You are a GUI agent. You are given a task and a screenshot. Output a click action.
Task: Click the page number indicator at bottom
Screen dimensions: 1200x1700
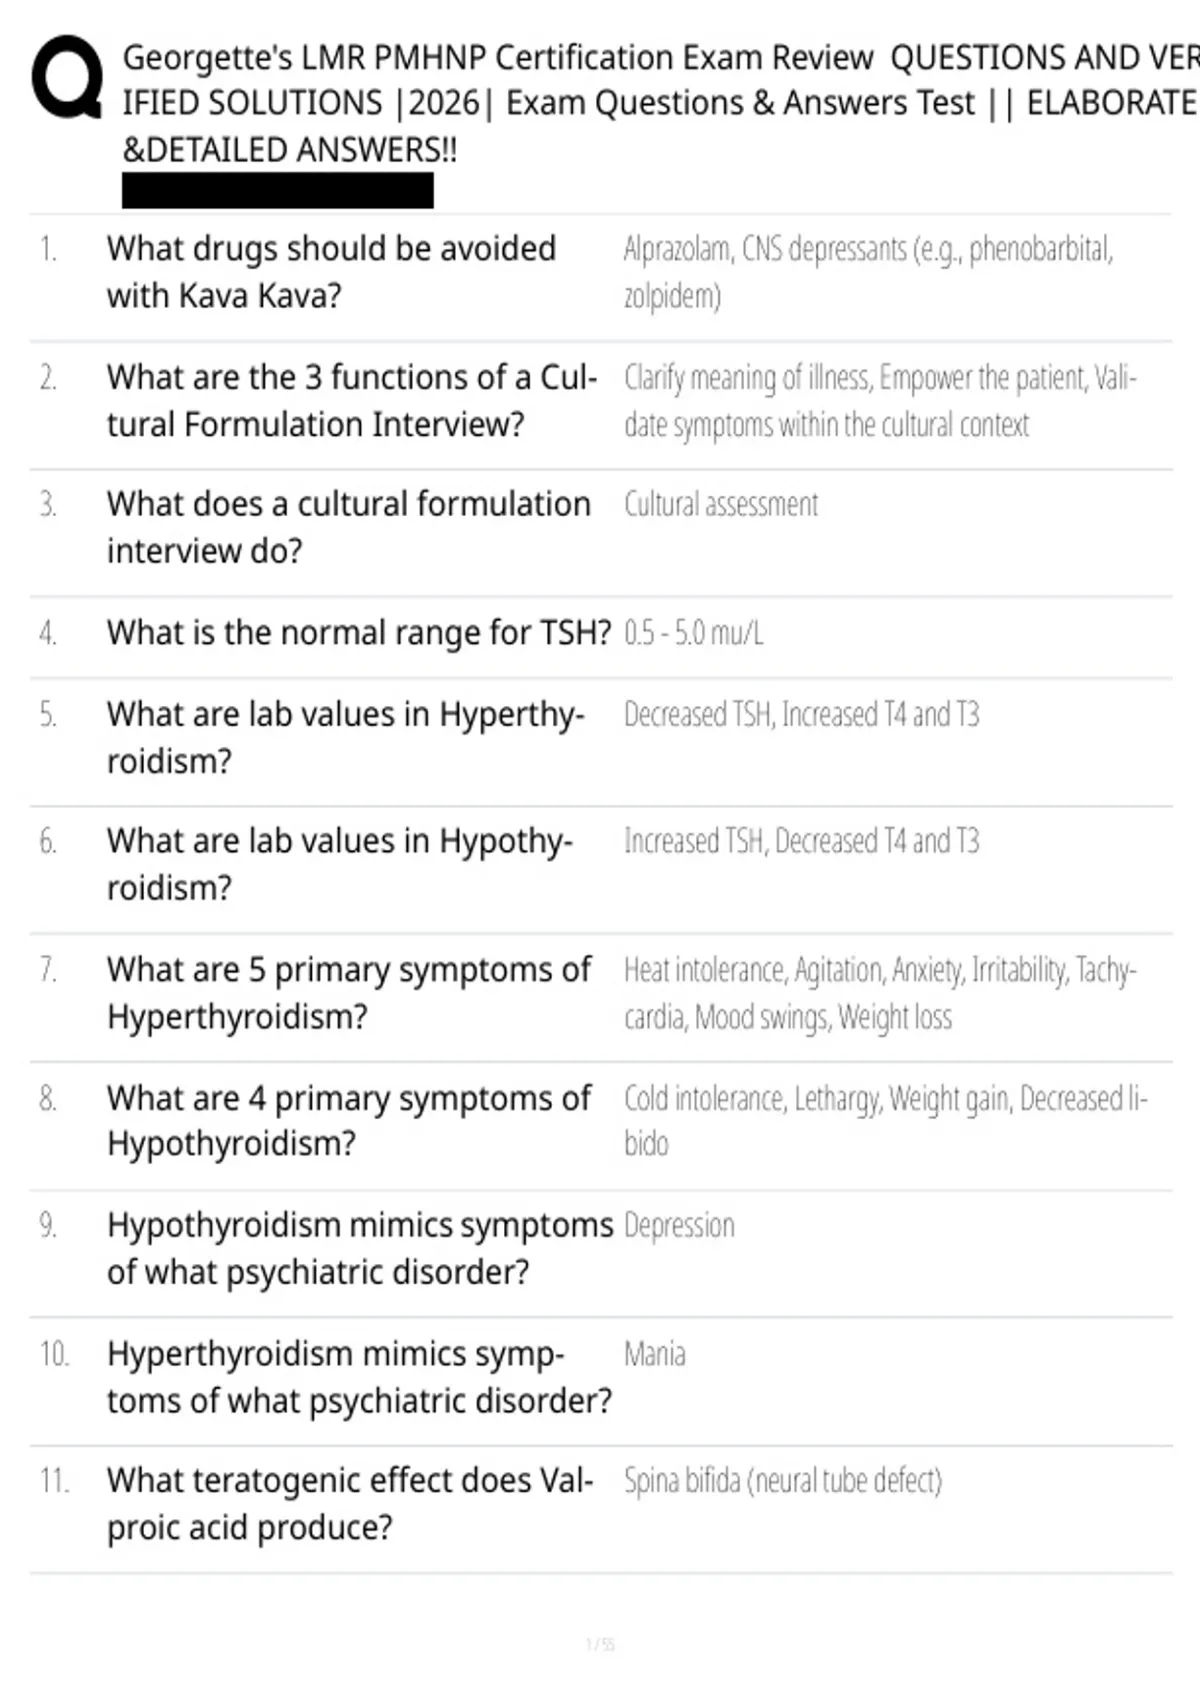[600, 1644]
